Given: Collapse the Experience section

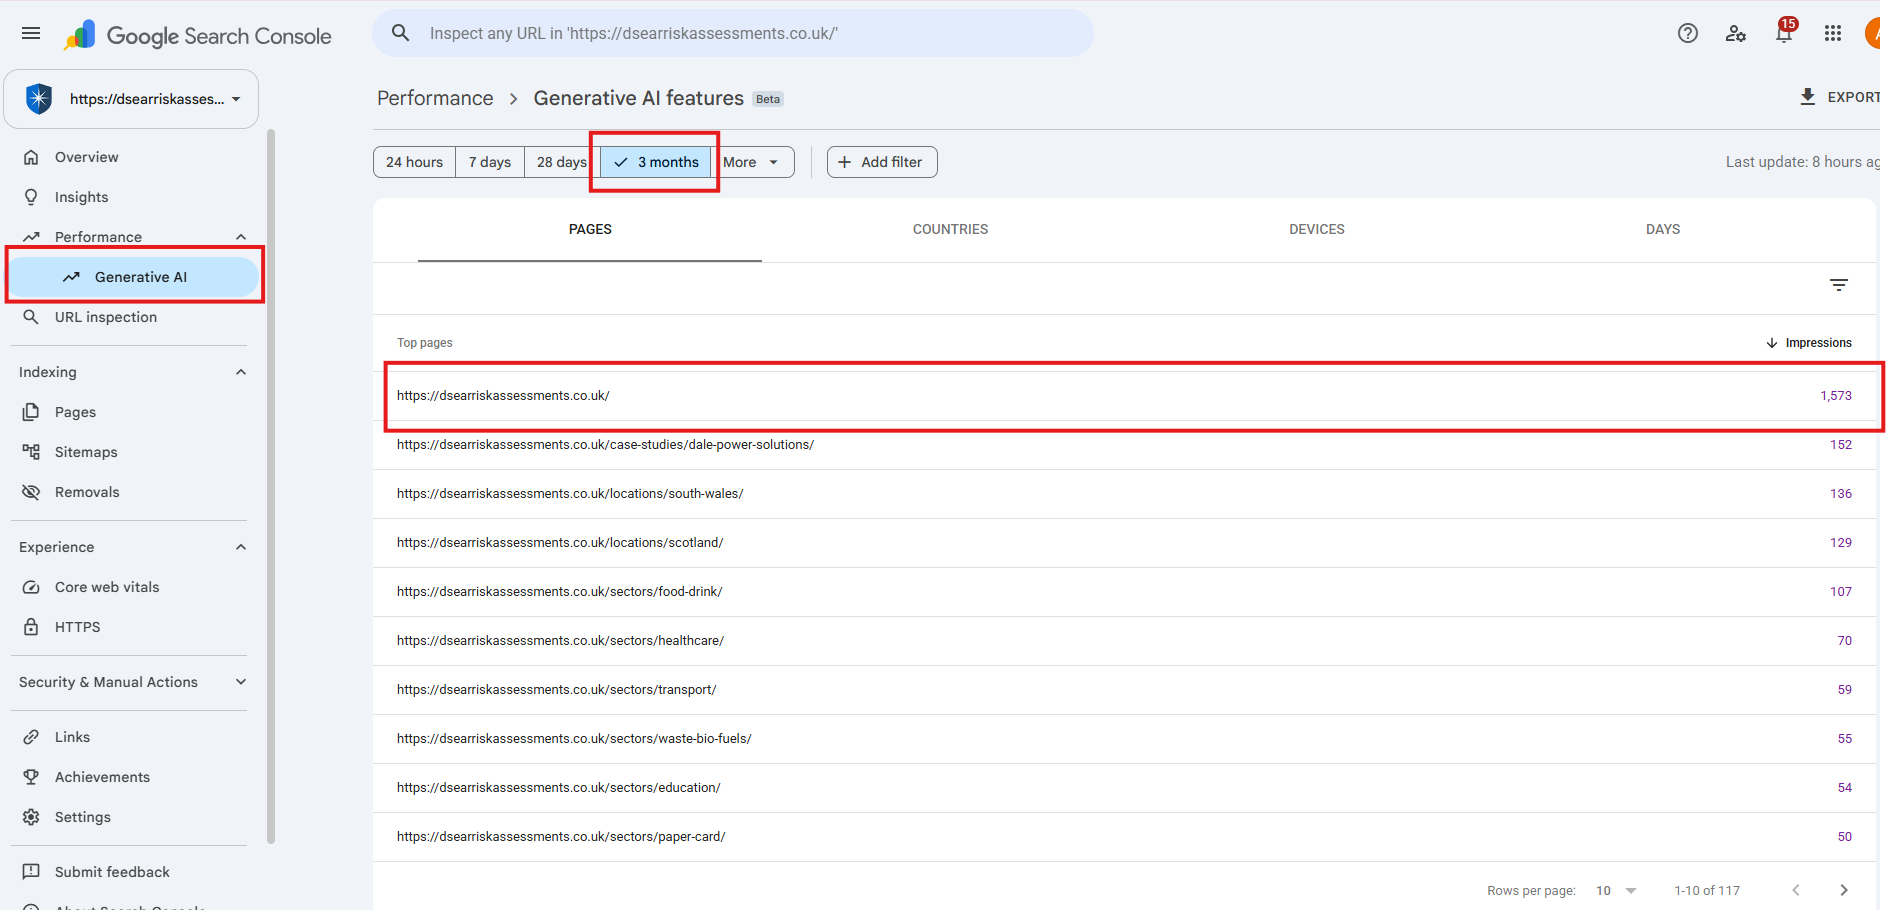Looking at the screenshot, I should [x=241, y=547].
